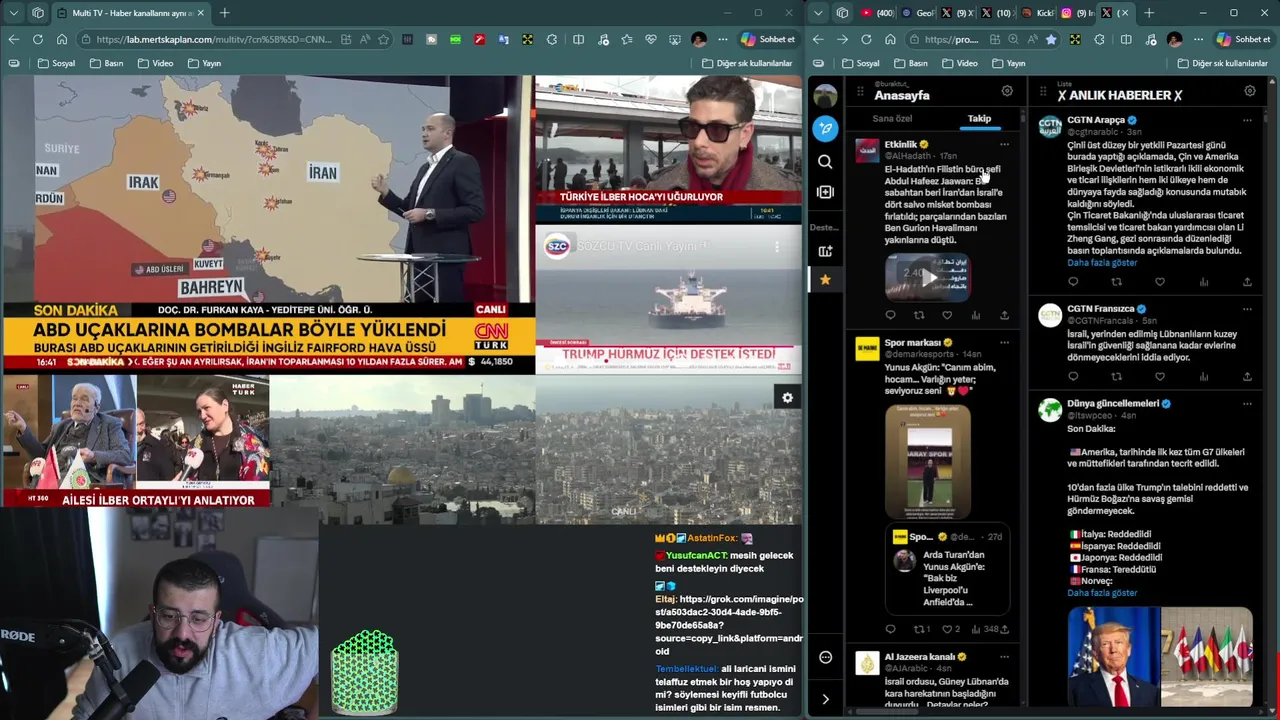Show more of Dünya güncellemeleri post
Viewport: 1280px width, 720px height.
(1102, 593)
